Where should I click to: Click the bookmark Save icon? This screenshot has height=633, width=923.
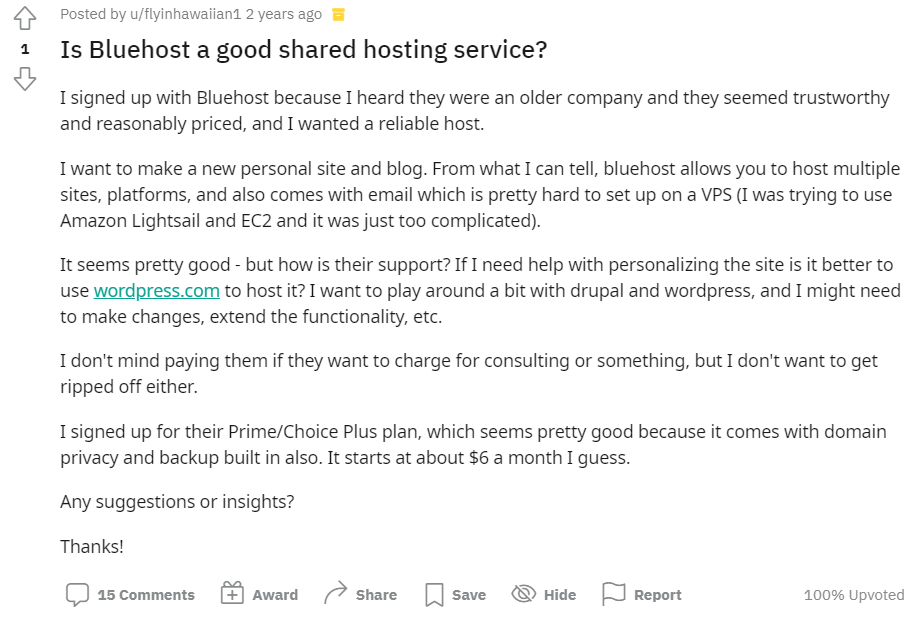434,595
